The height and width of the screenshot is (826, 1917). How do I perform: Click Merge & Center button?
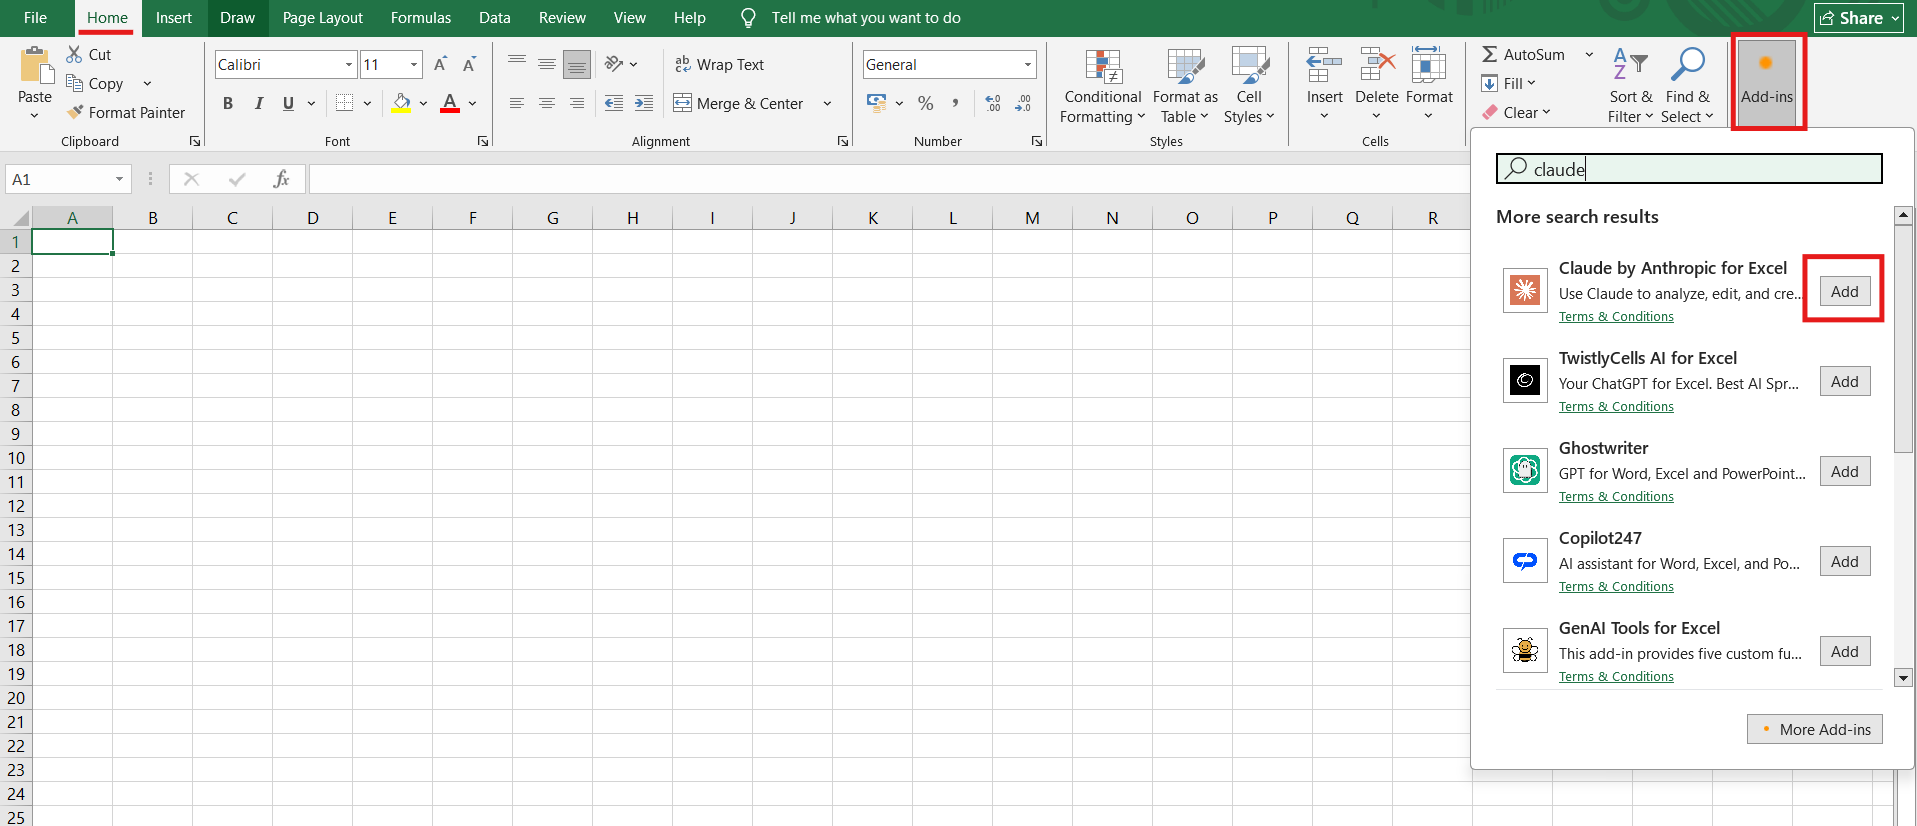[739, 103]
